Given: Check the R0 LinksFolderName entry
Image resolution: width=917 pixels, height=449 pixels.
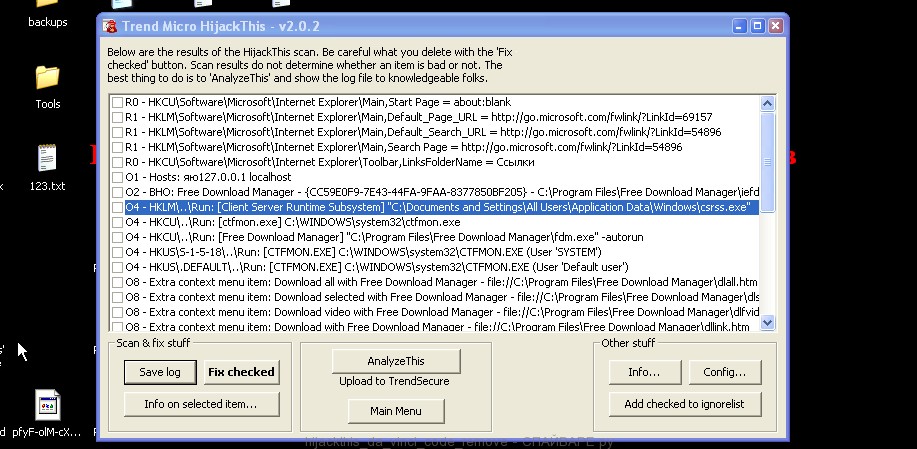Looking at the screenshot, I should 118,162.
